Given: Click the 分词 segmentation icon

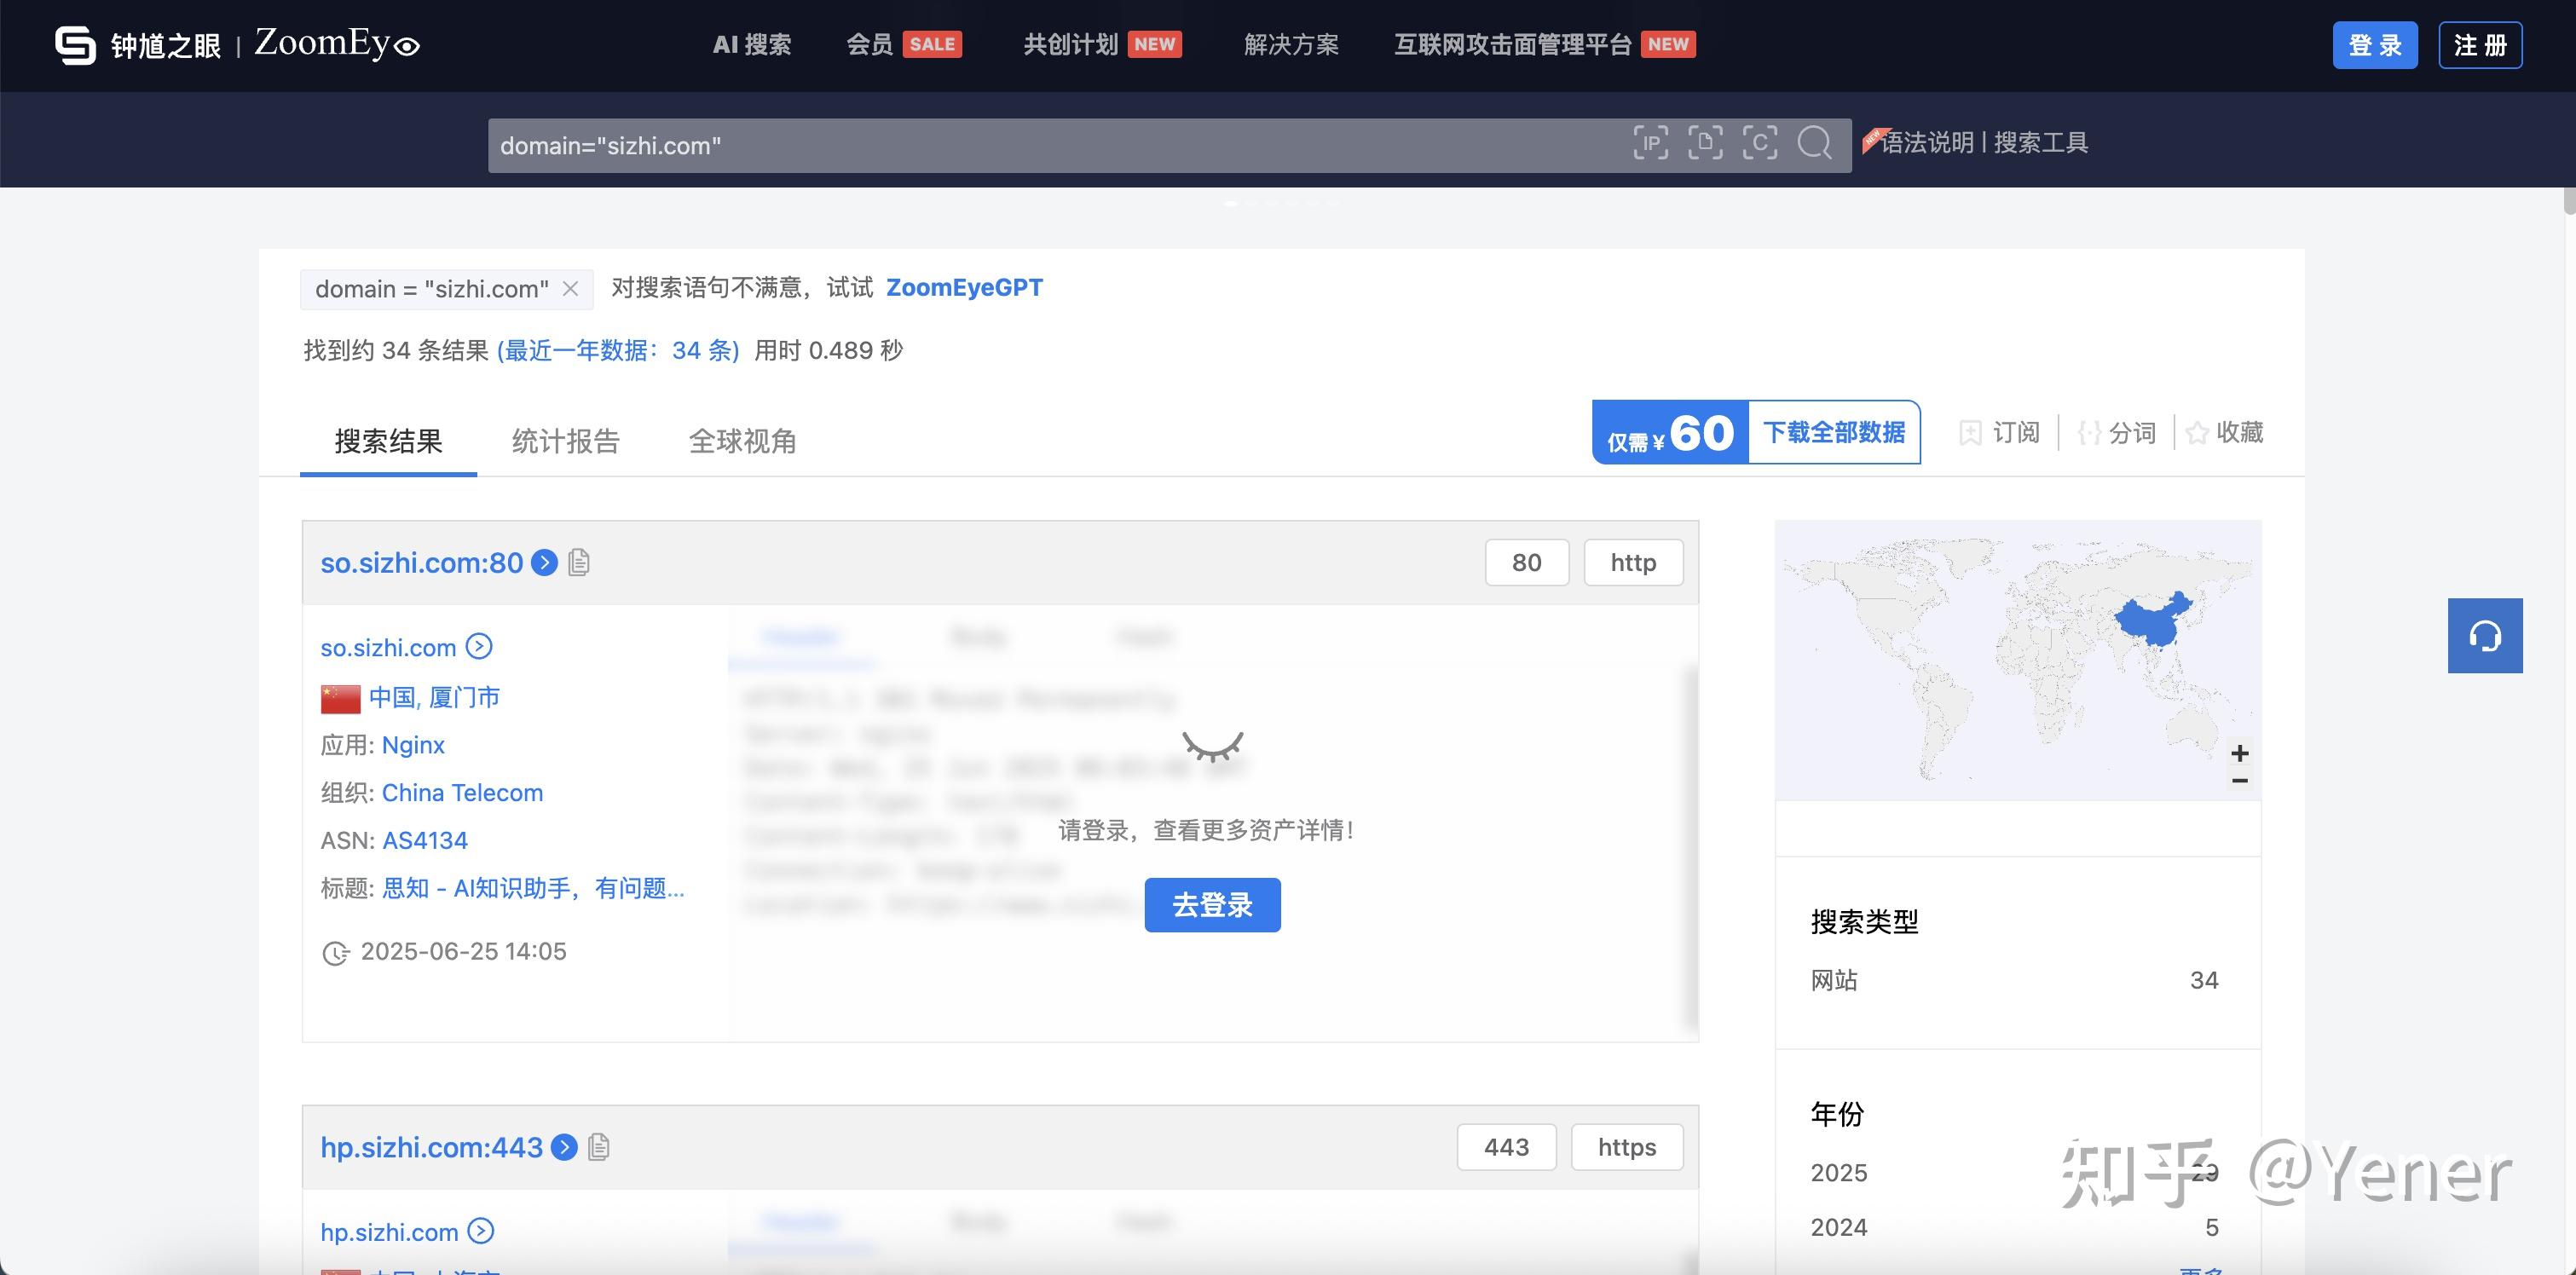Looking at the screenshot, I should [x=2089, y=432].
